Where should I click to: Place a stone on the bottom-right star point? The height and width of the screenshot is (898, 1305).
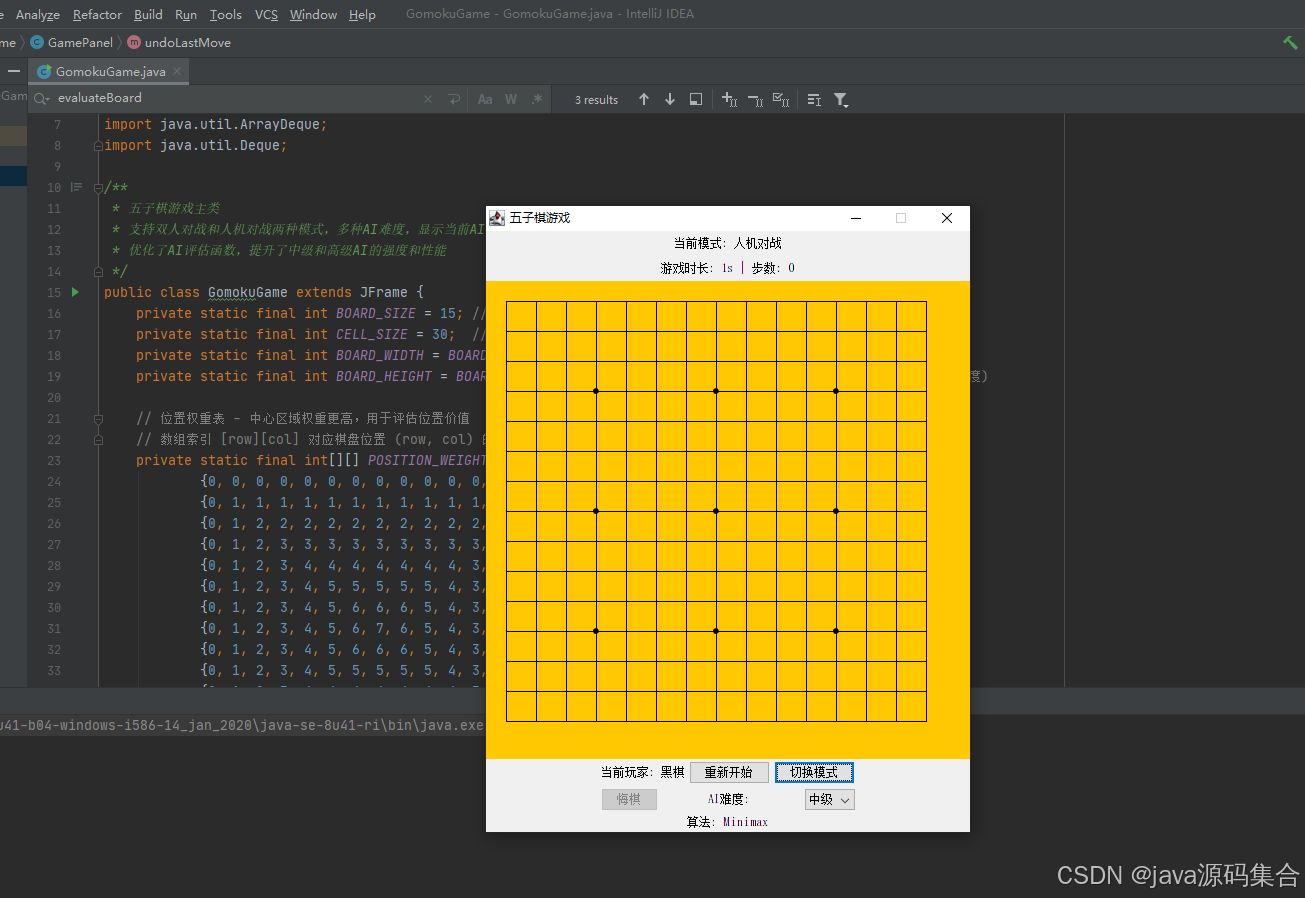[x=836, y=631]
